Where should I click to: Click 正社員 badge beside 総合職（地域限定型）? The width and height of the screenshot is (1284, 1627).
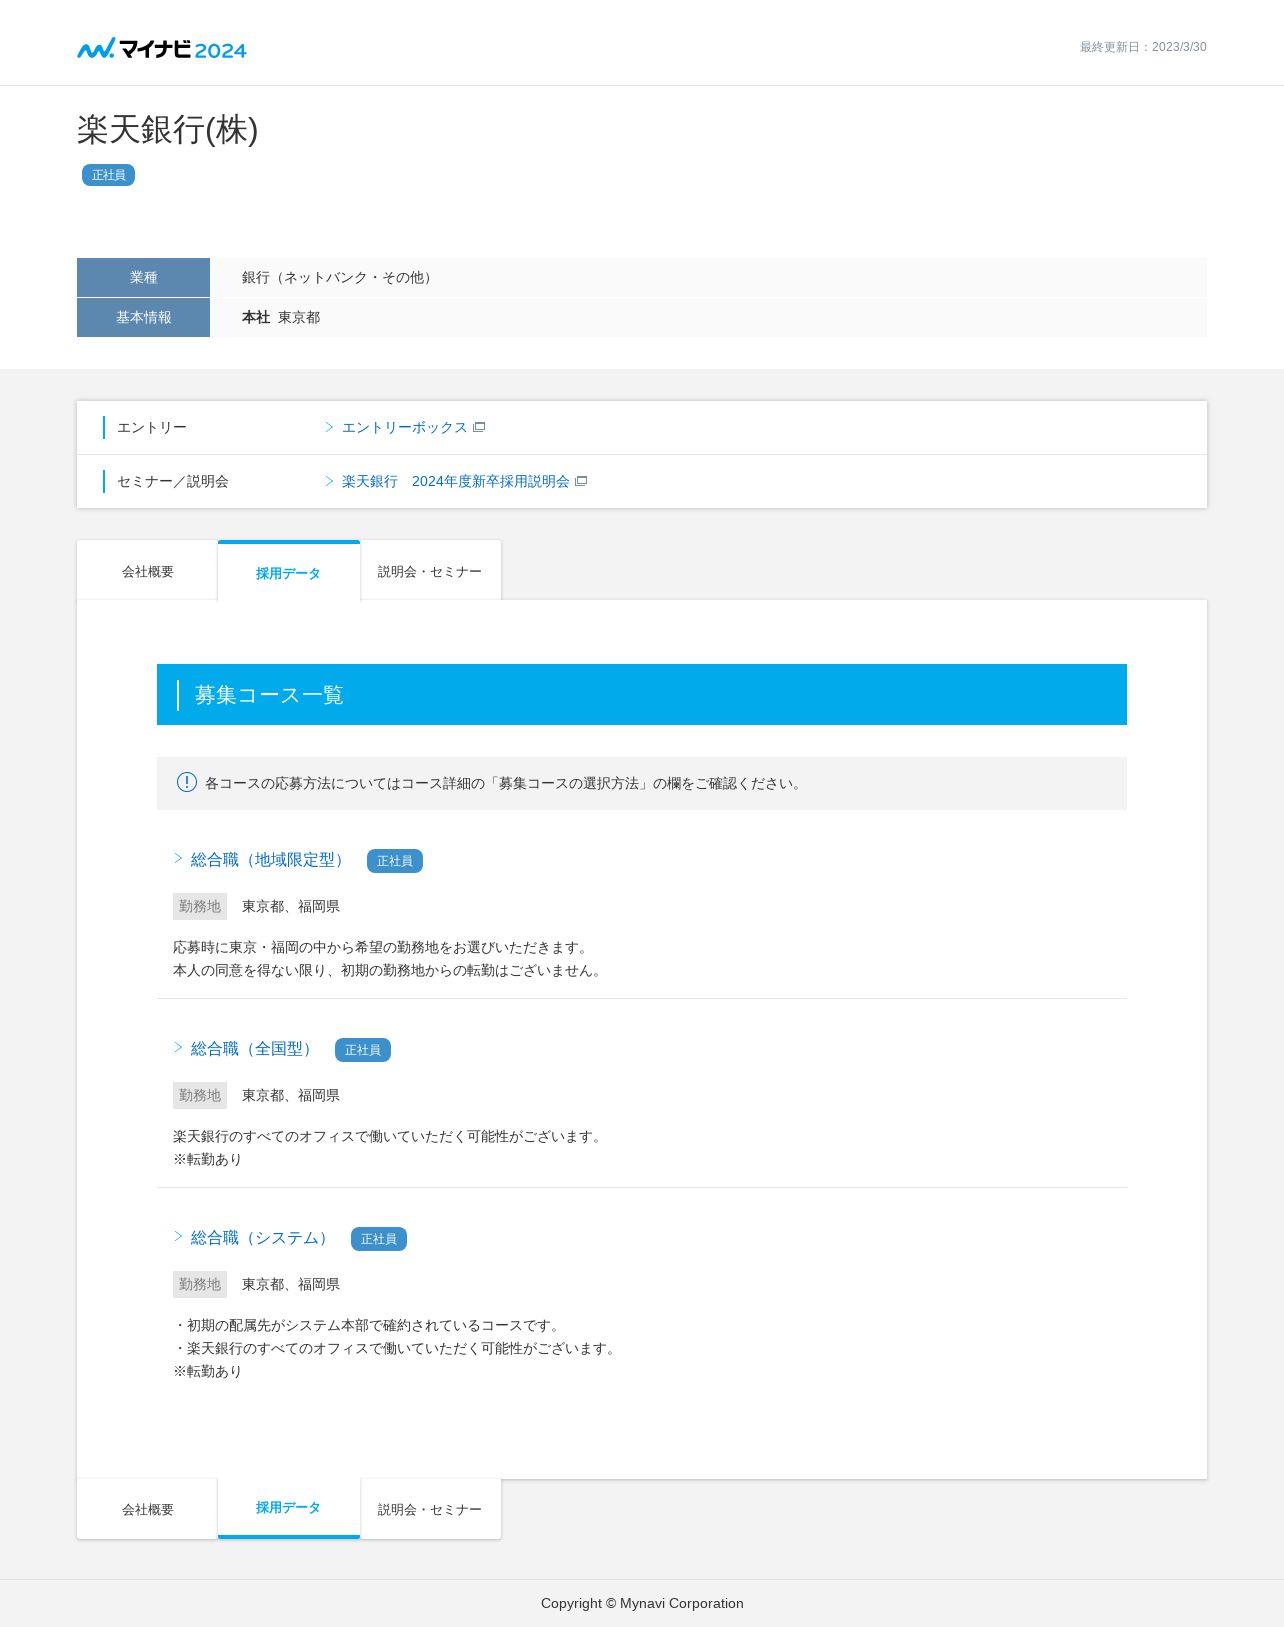coord(395,861)
